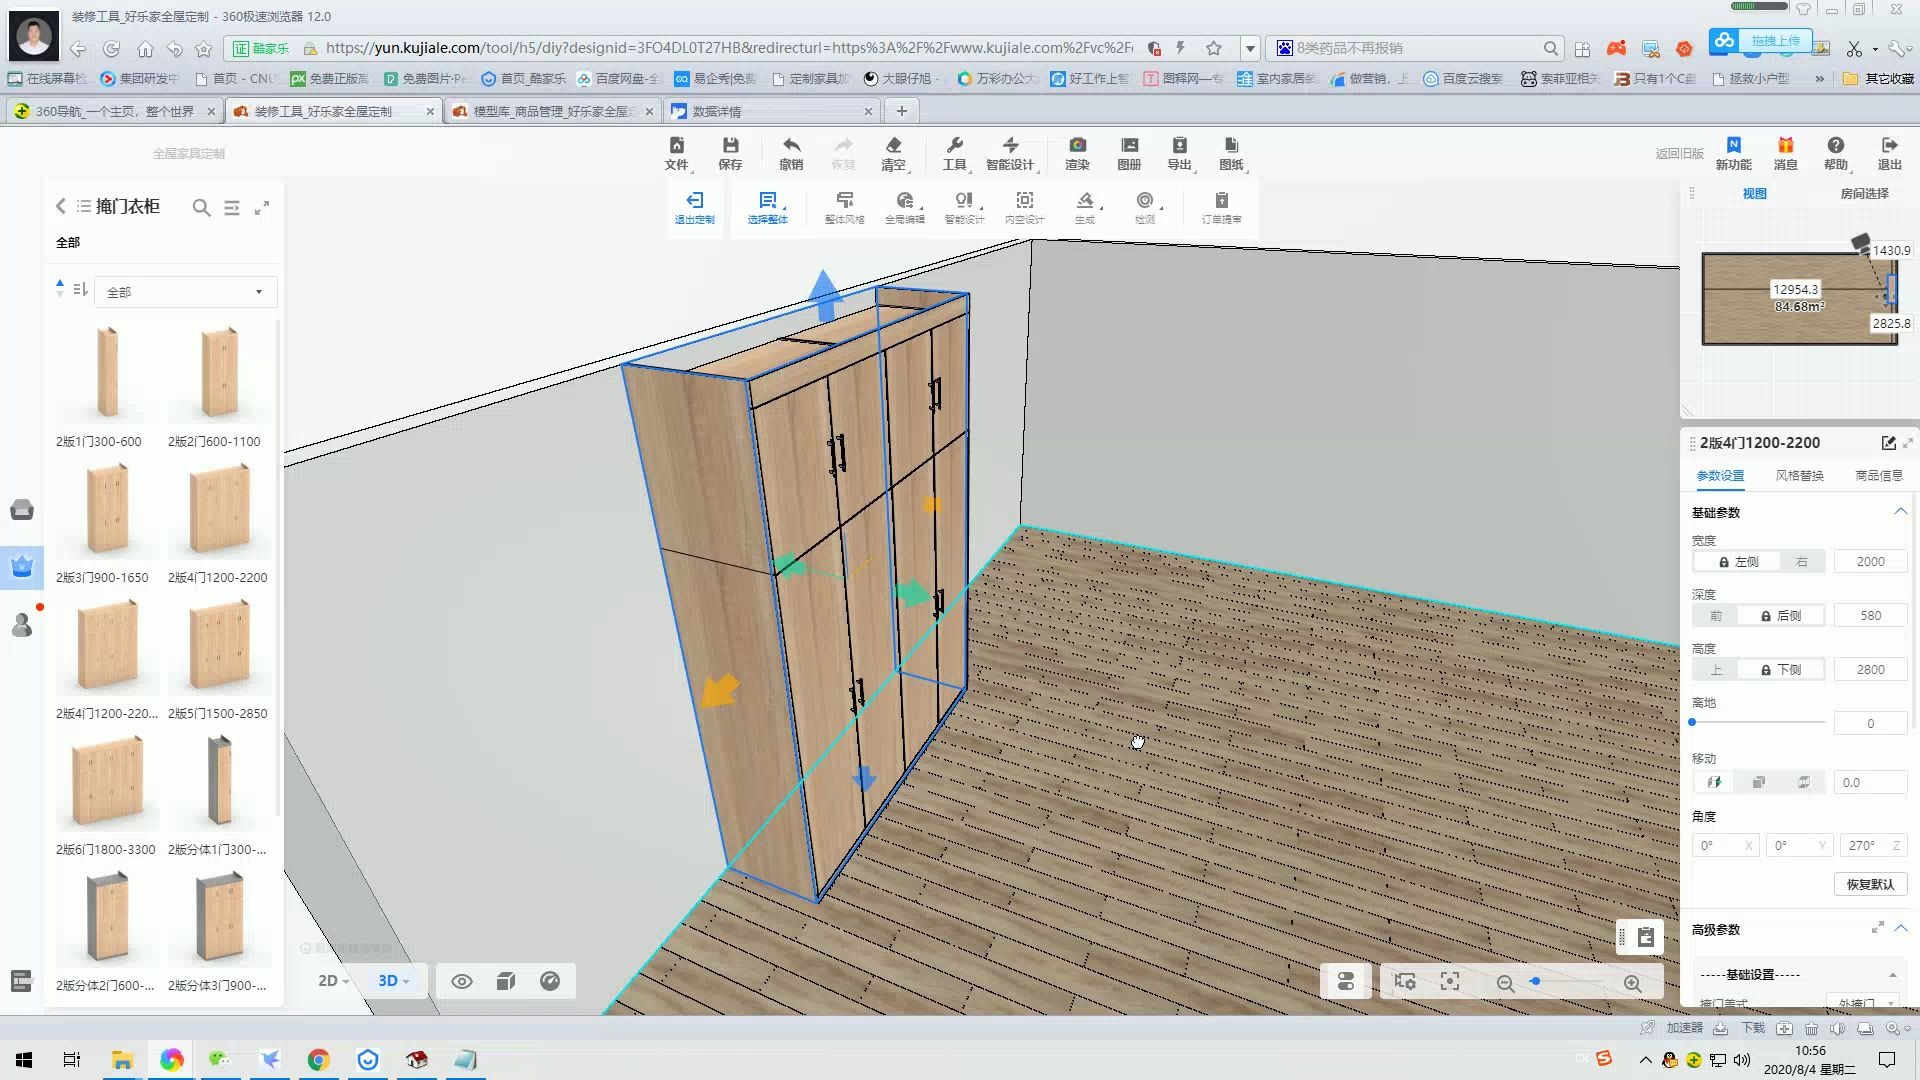Click 选择整体 (Select whole) tool
Image resolution: width=1920 pixels, height=1080 pixels.
tap(767, 208)
